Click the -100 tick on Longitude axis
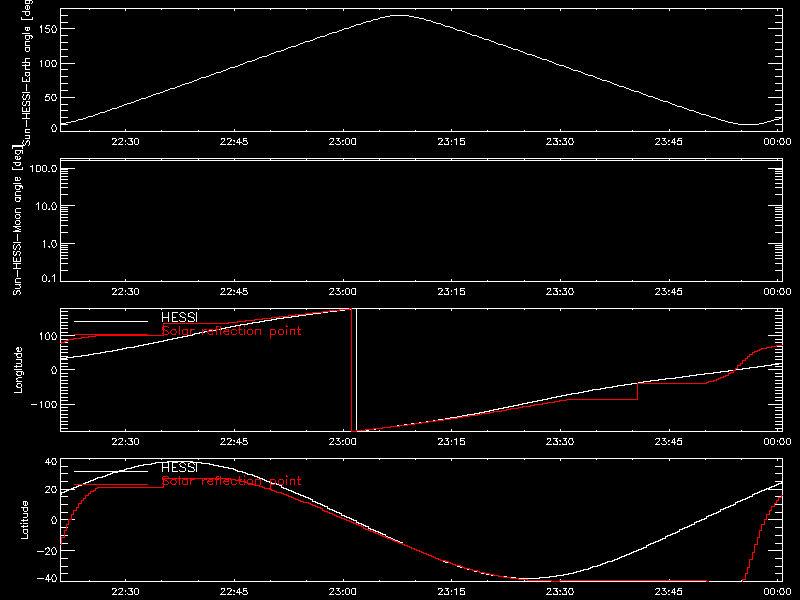The height and width of the screenshot is (600, 800). coord(44,404)
